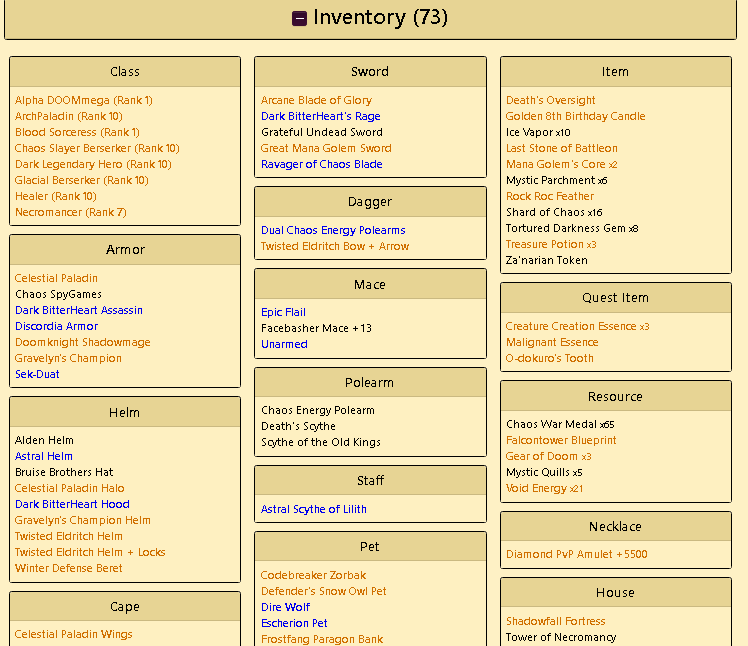
Task: Open Diamond PvP Amulet +5500 link
Action: pyautogui.click(x=576, y=554)
